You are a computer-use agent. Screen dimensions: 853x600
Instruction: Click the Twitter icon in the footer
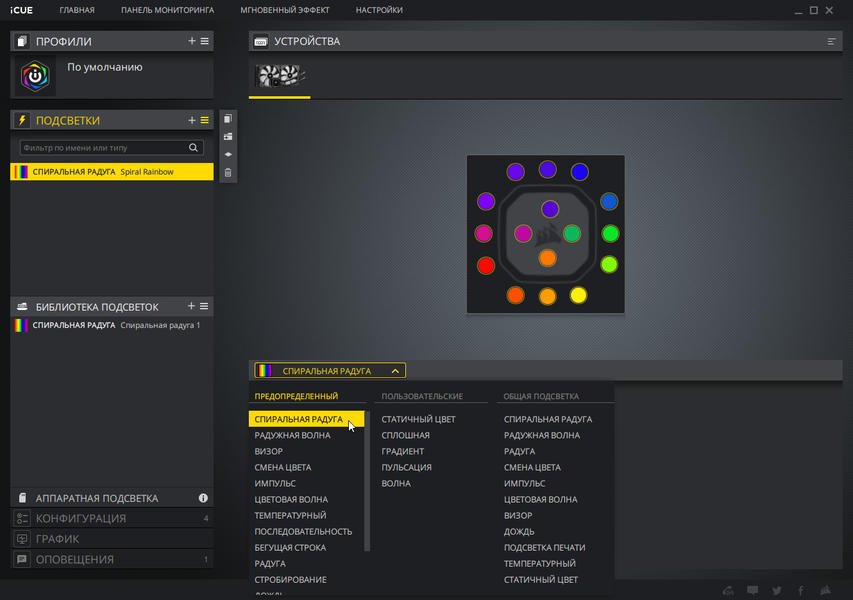coord(776,590)
